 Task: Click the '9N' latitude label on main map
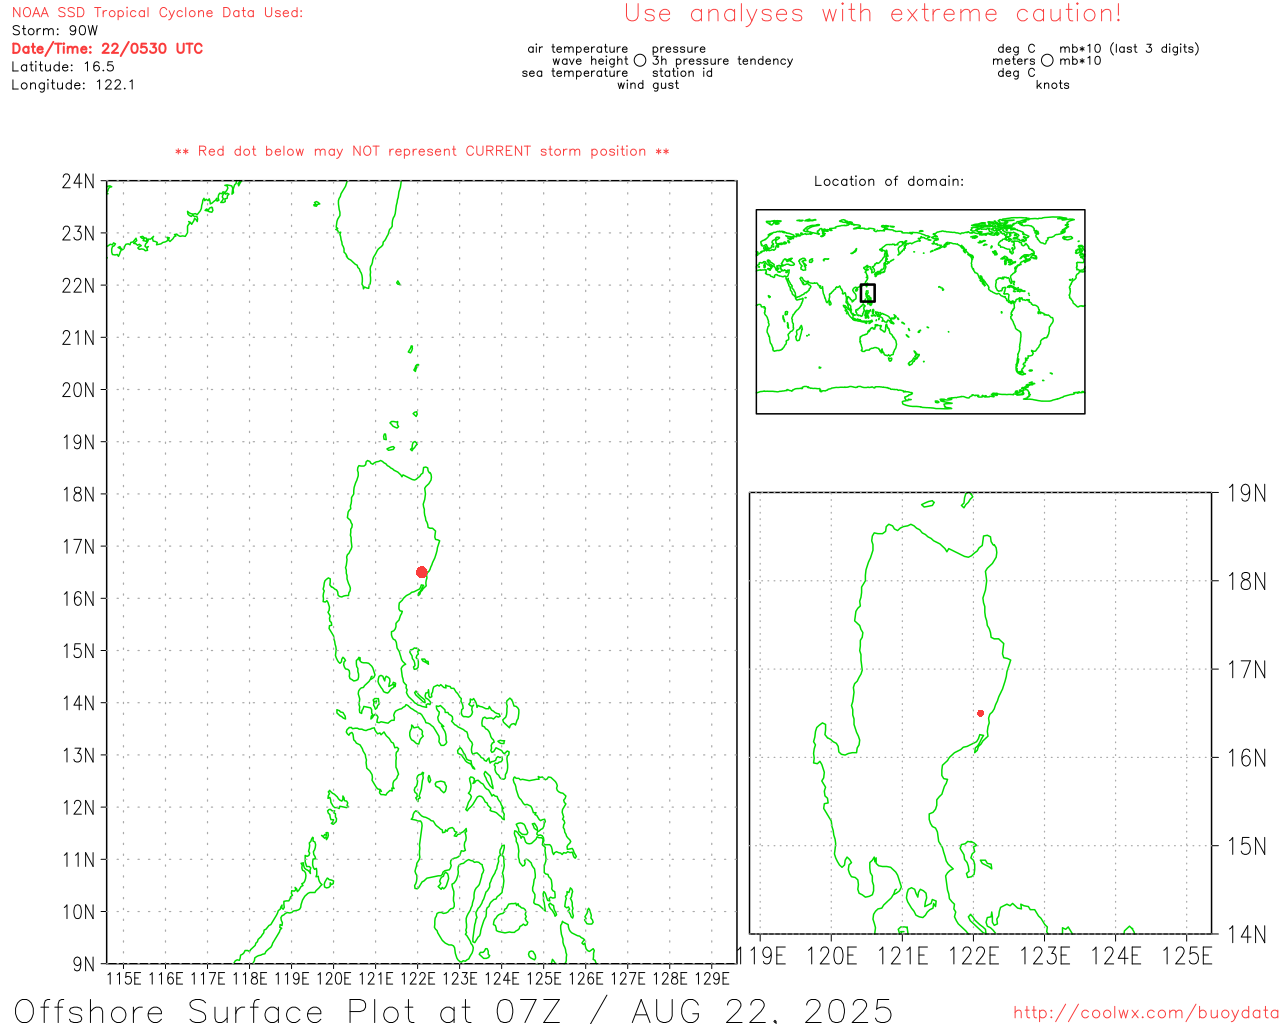(84, 964)
